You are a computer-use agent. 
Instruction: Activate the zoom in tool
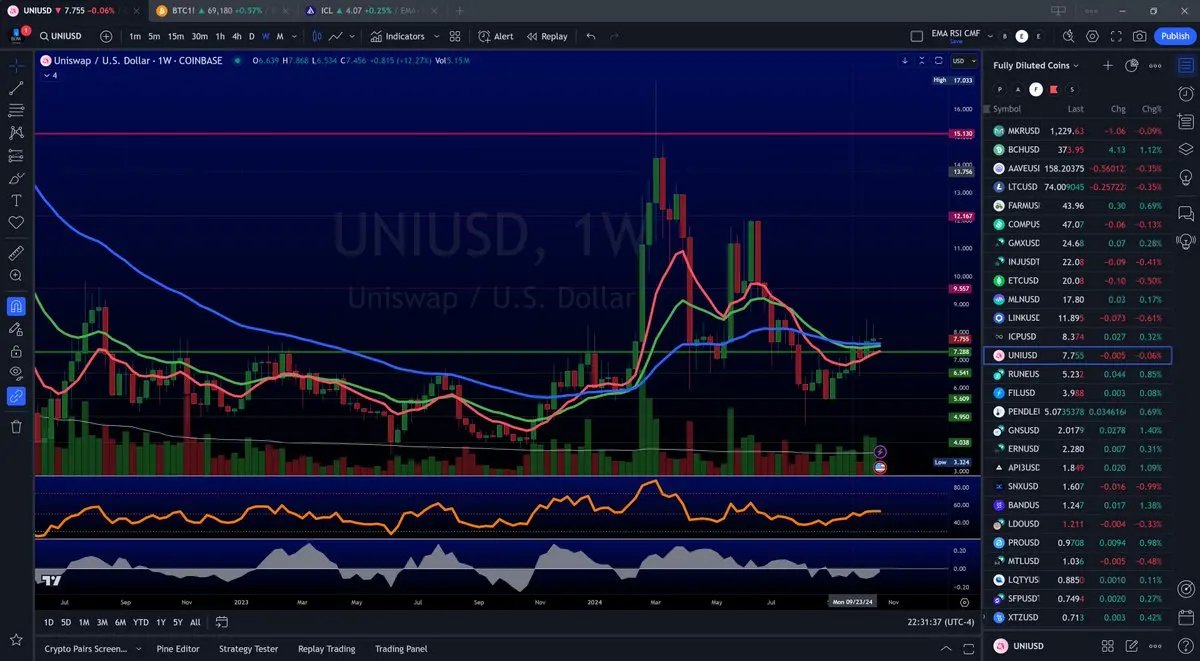pos(16,275)
